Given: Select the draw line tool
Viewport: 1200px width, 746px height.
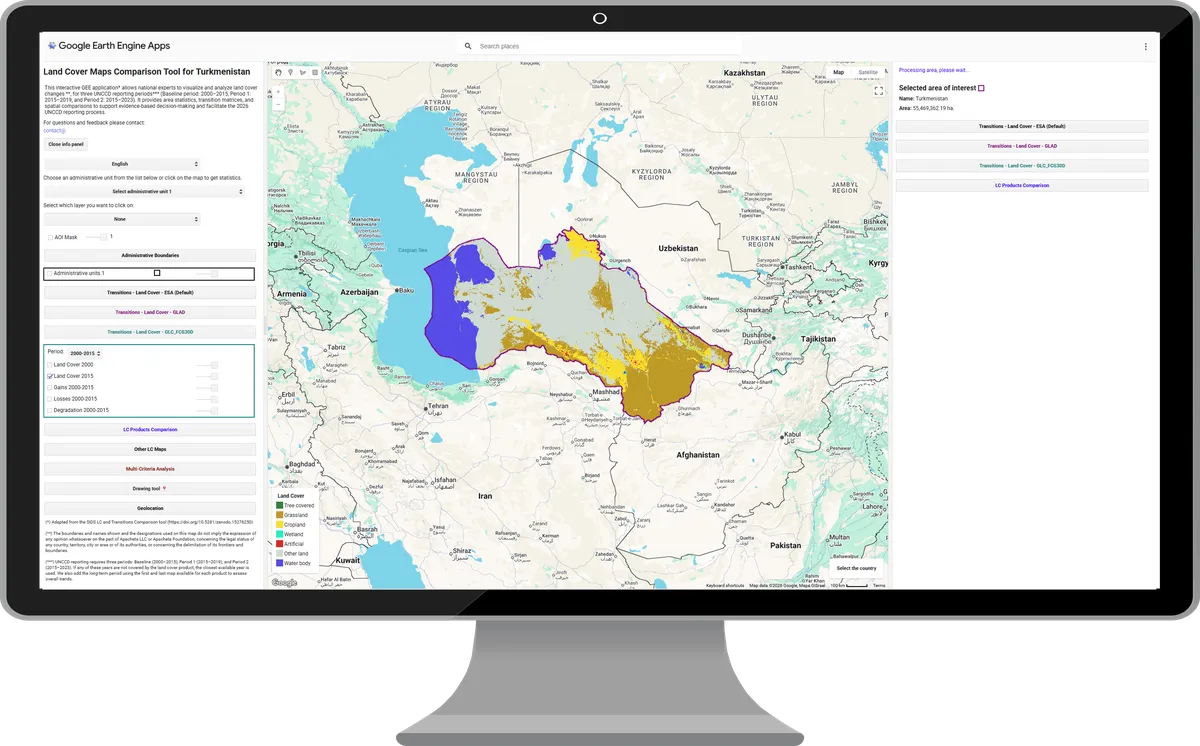Looking at the screenshot, I should tap(303, 72).
